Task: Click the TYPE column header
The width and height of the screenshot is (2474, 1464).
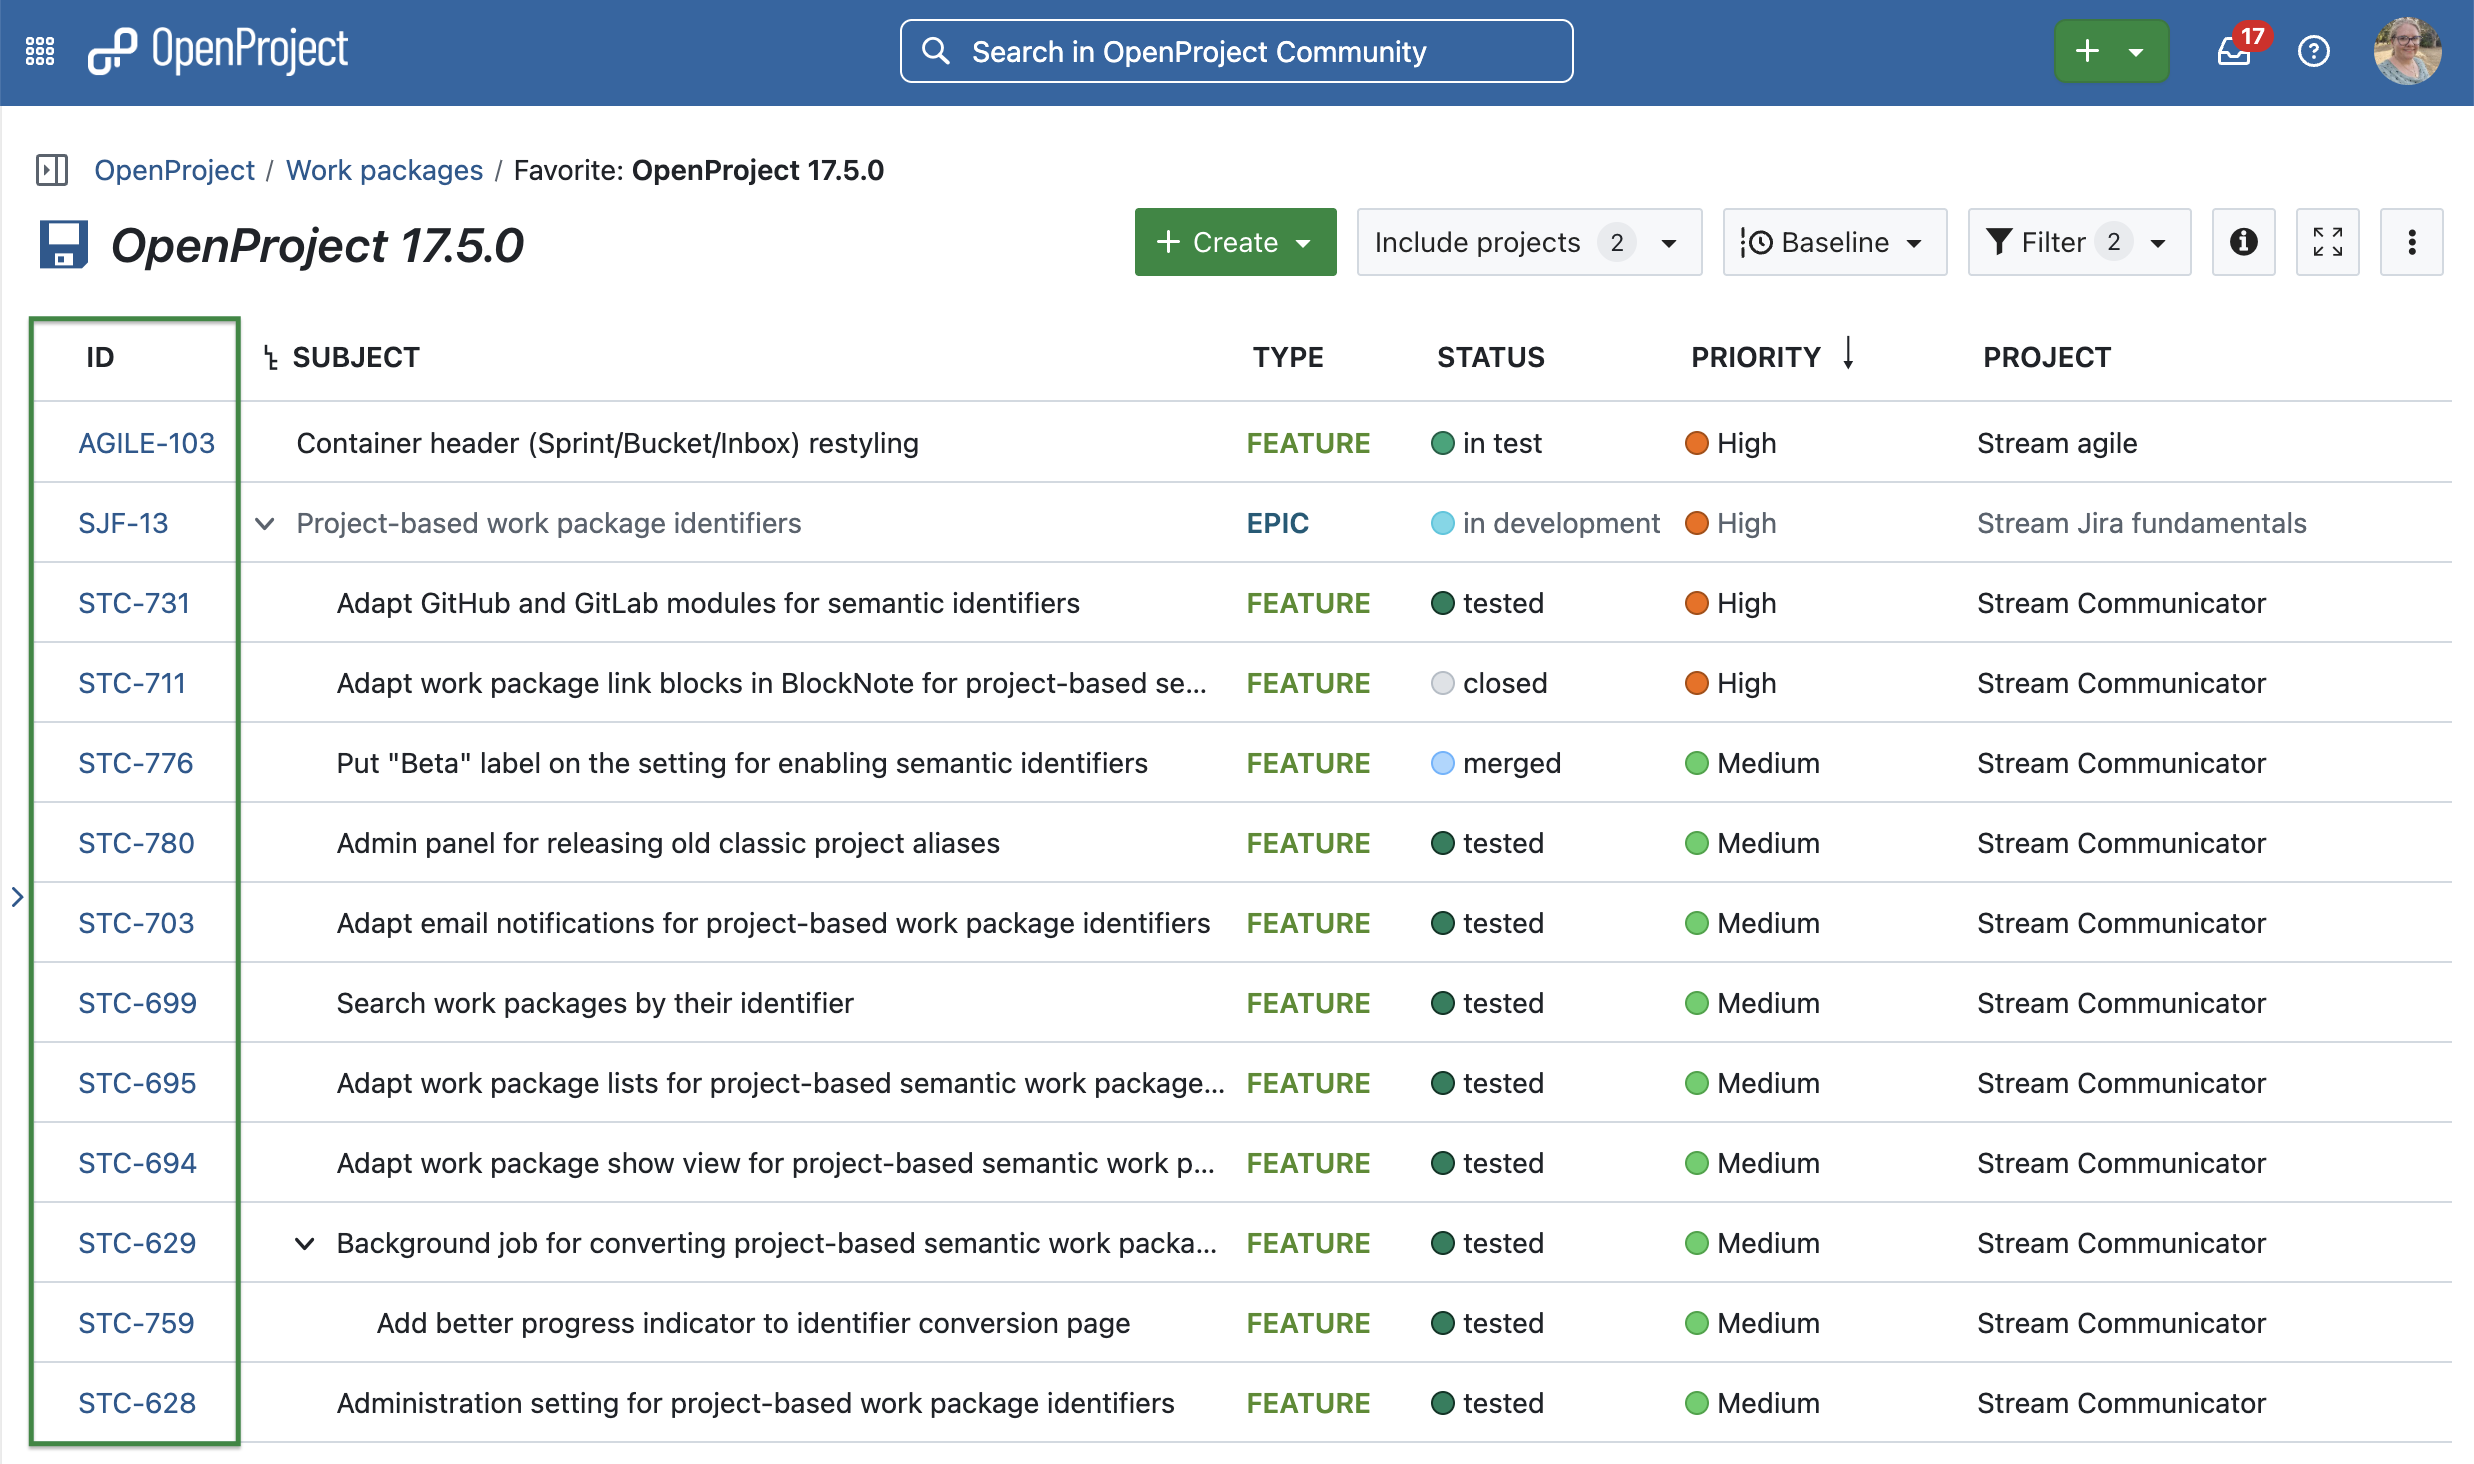Action: pos(1288,357)
